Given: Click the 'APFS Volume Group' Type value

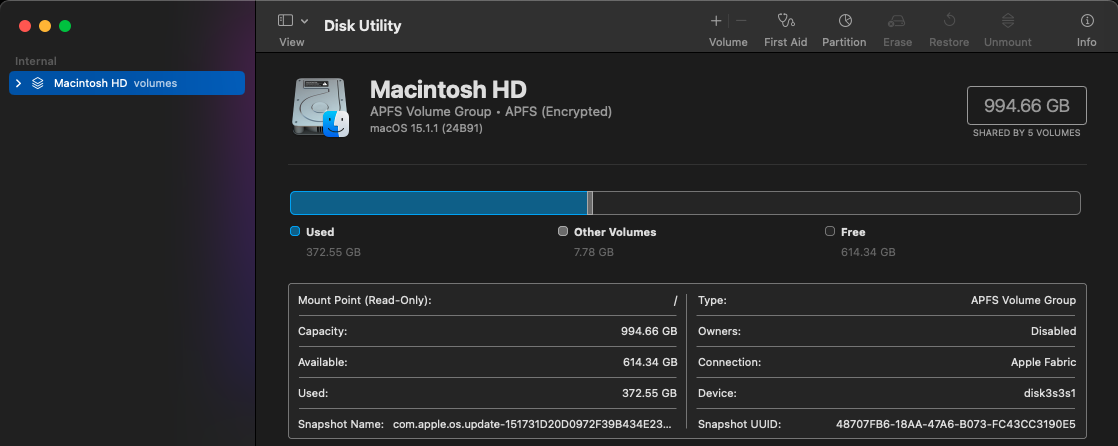Looking at the screenshot, I should [1023, 301].
